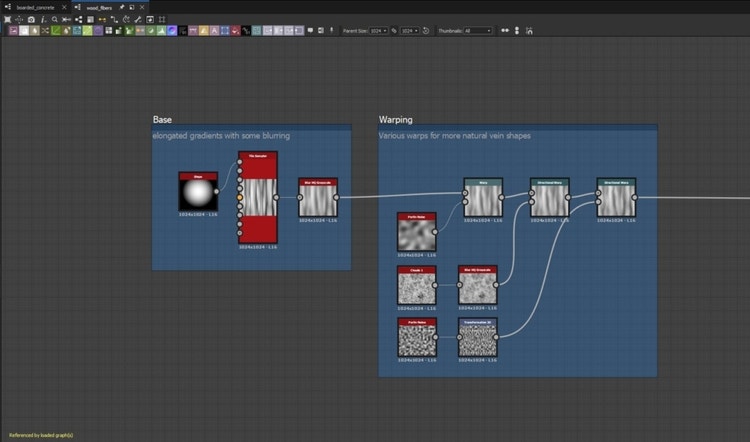Click the info 'i' icon in toolbar

click(x=42, y=19)
